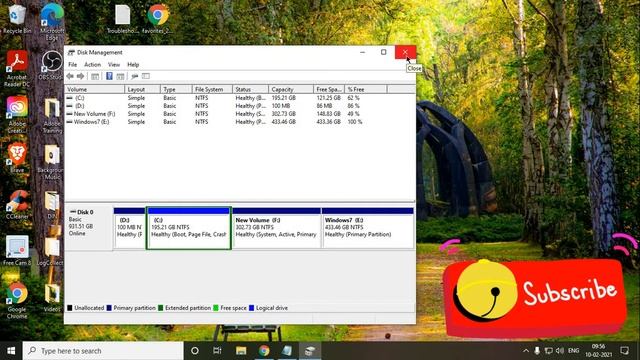Select the (D:) 100 MB partition block
This screenshot has width=640, height=360.
pyautogui.click(x=129, y=228)
